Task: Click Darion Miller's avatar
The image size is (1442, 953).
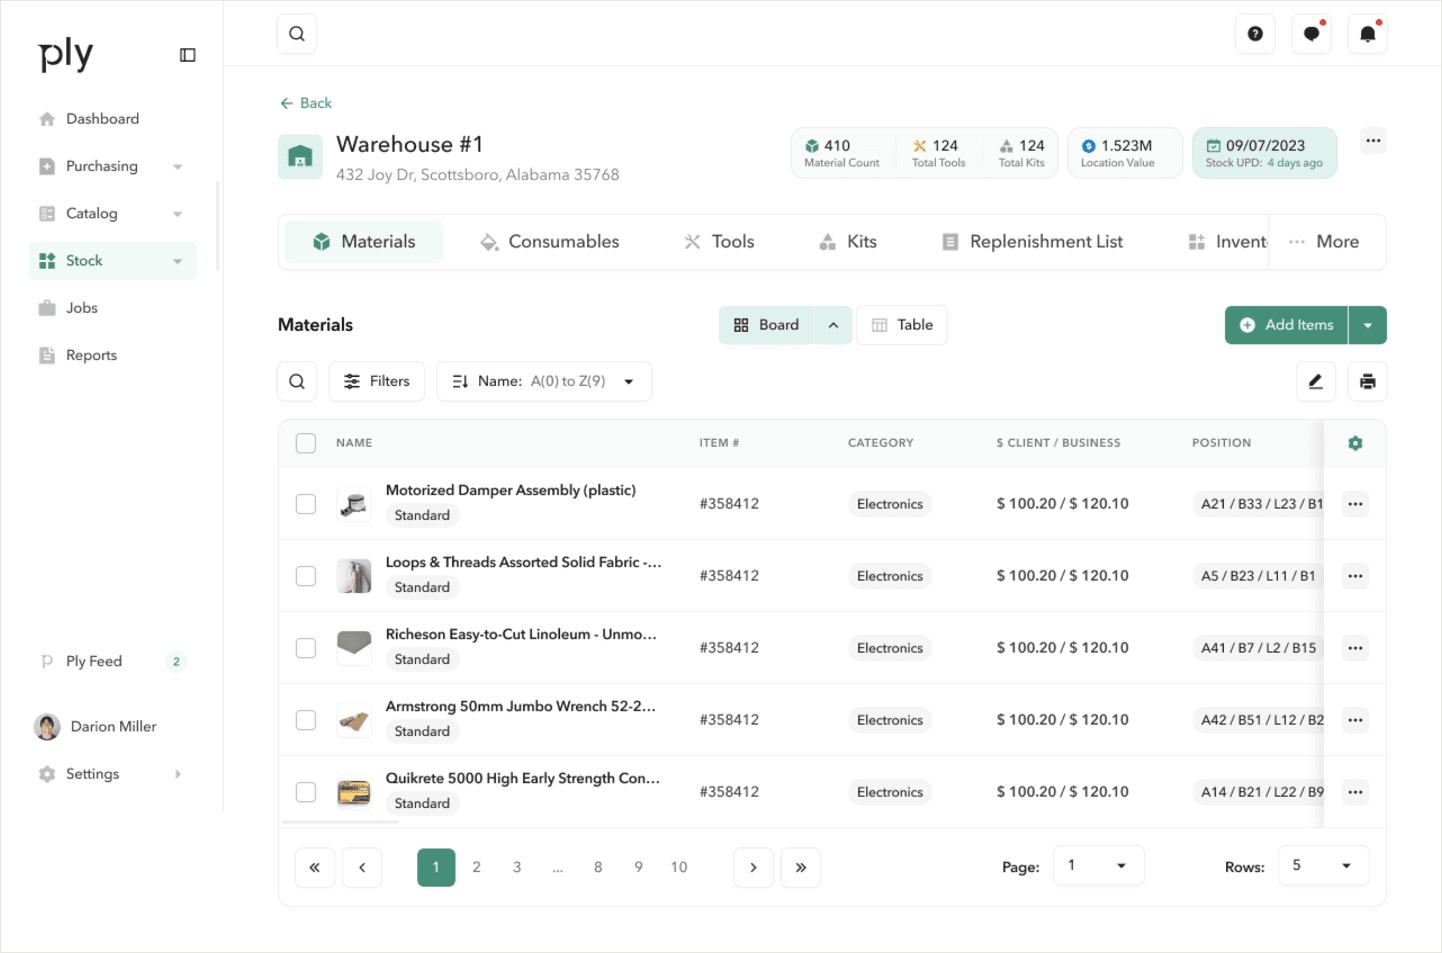Action: click(x=47, y=727)
